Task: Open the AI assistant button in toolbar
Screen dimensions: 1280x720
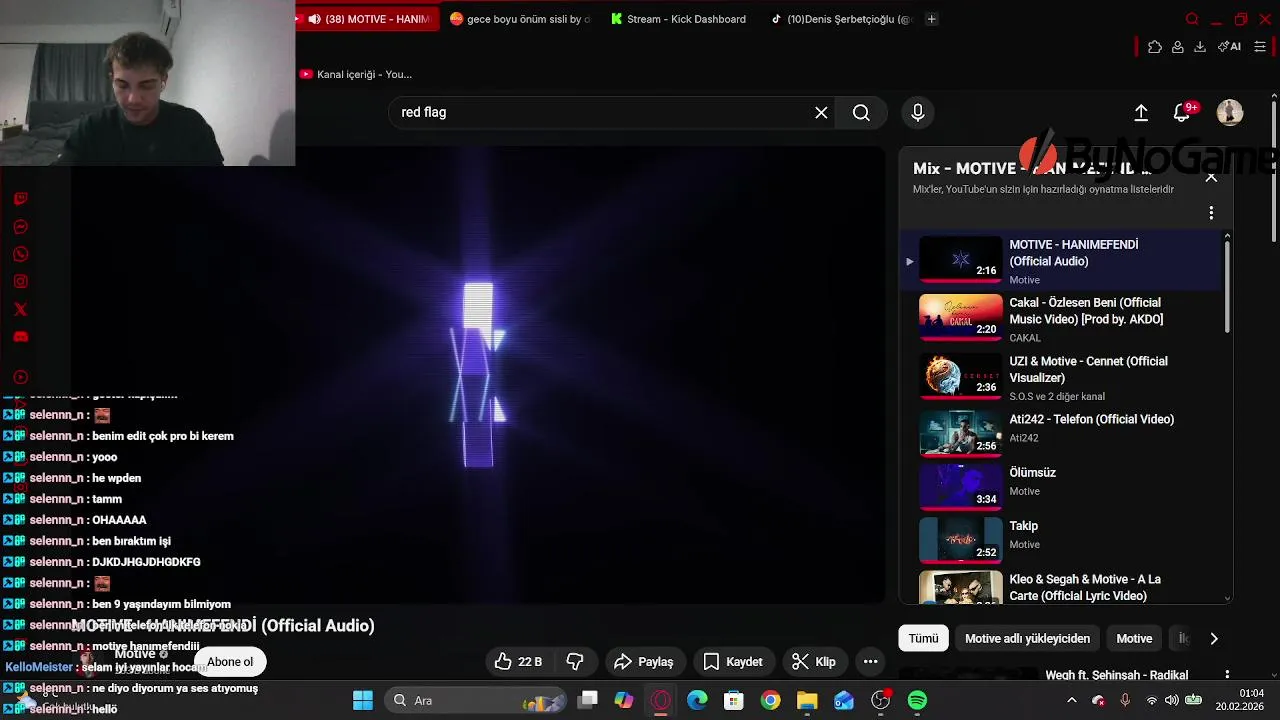Action: pos(1229,46)
